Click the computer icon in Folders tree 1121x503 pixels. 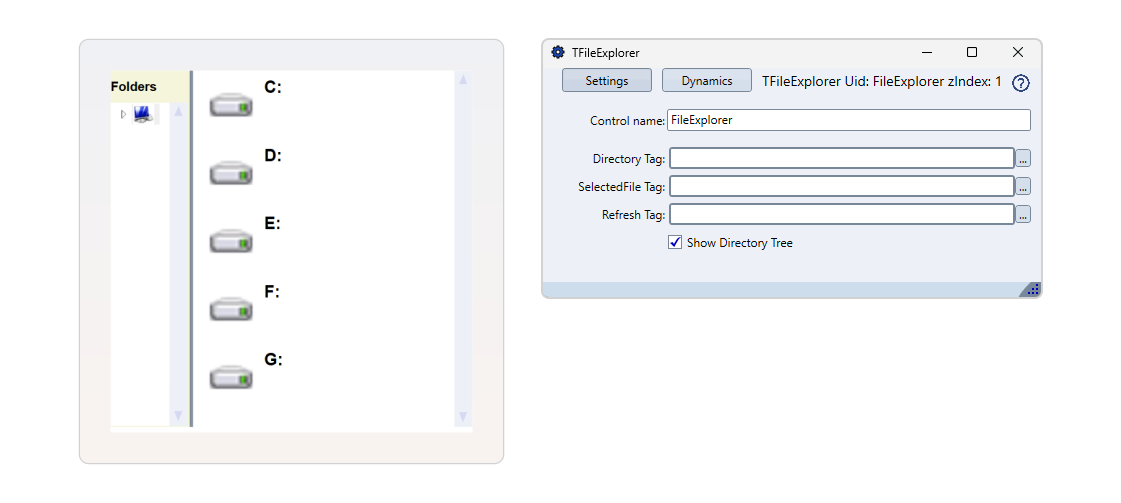click(x=142, y=114)
